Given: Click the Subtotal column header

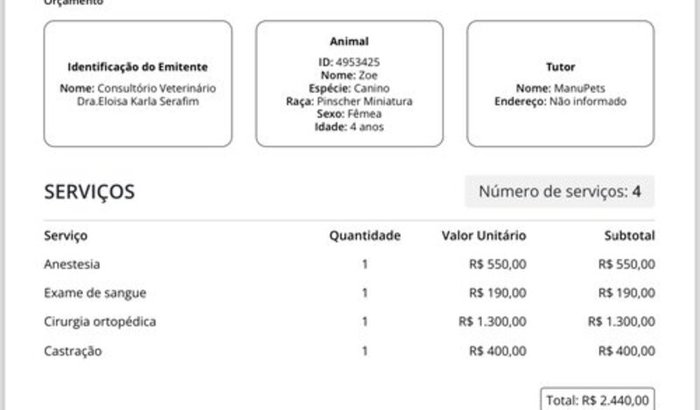Looking at the screenshot, I should pos(629,236).
